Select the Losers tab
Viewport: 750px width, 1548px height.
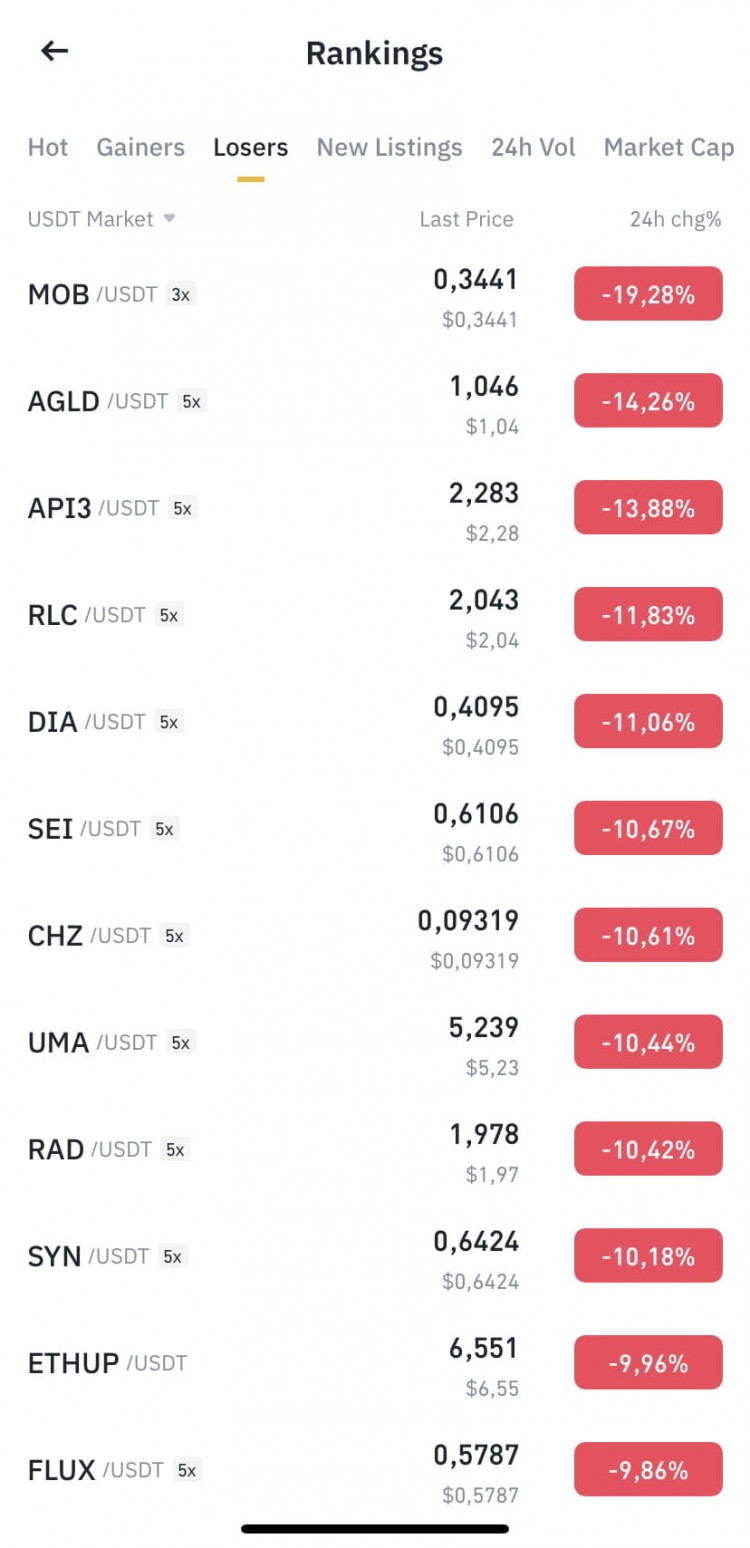251,148
